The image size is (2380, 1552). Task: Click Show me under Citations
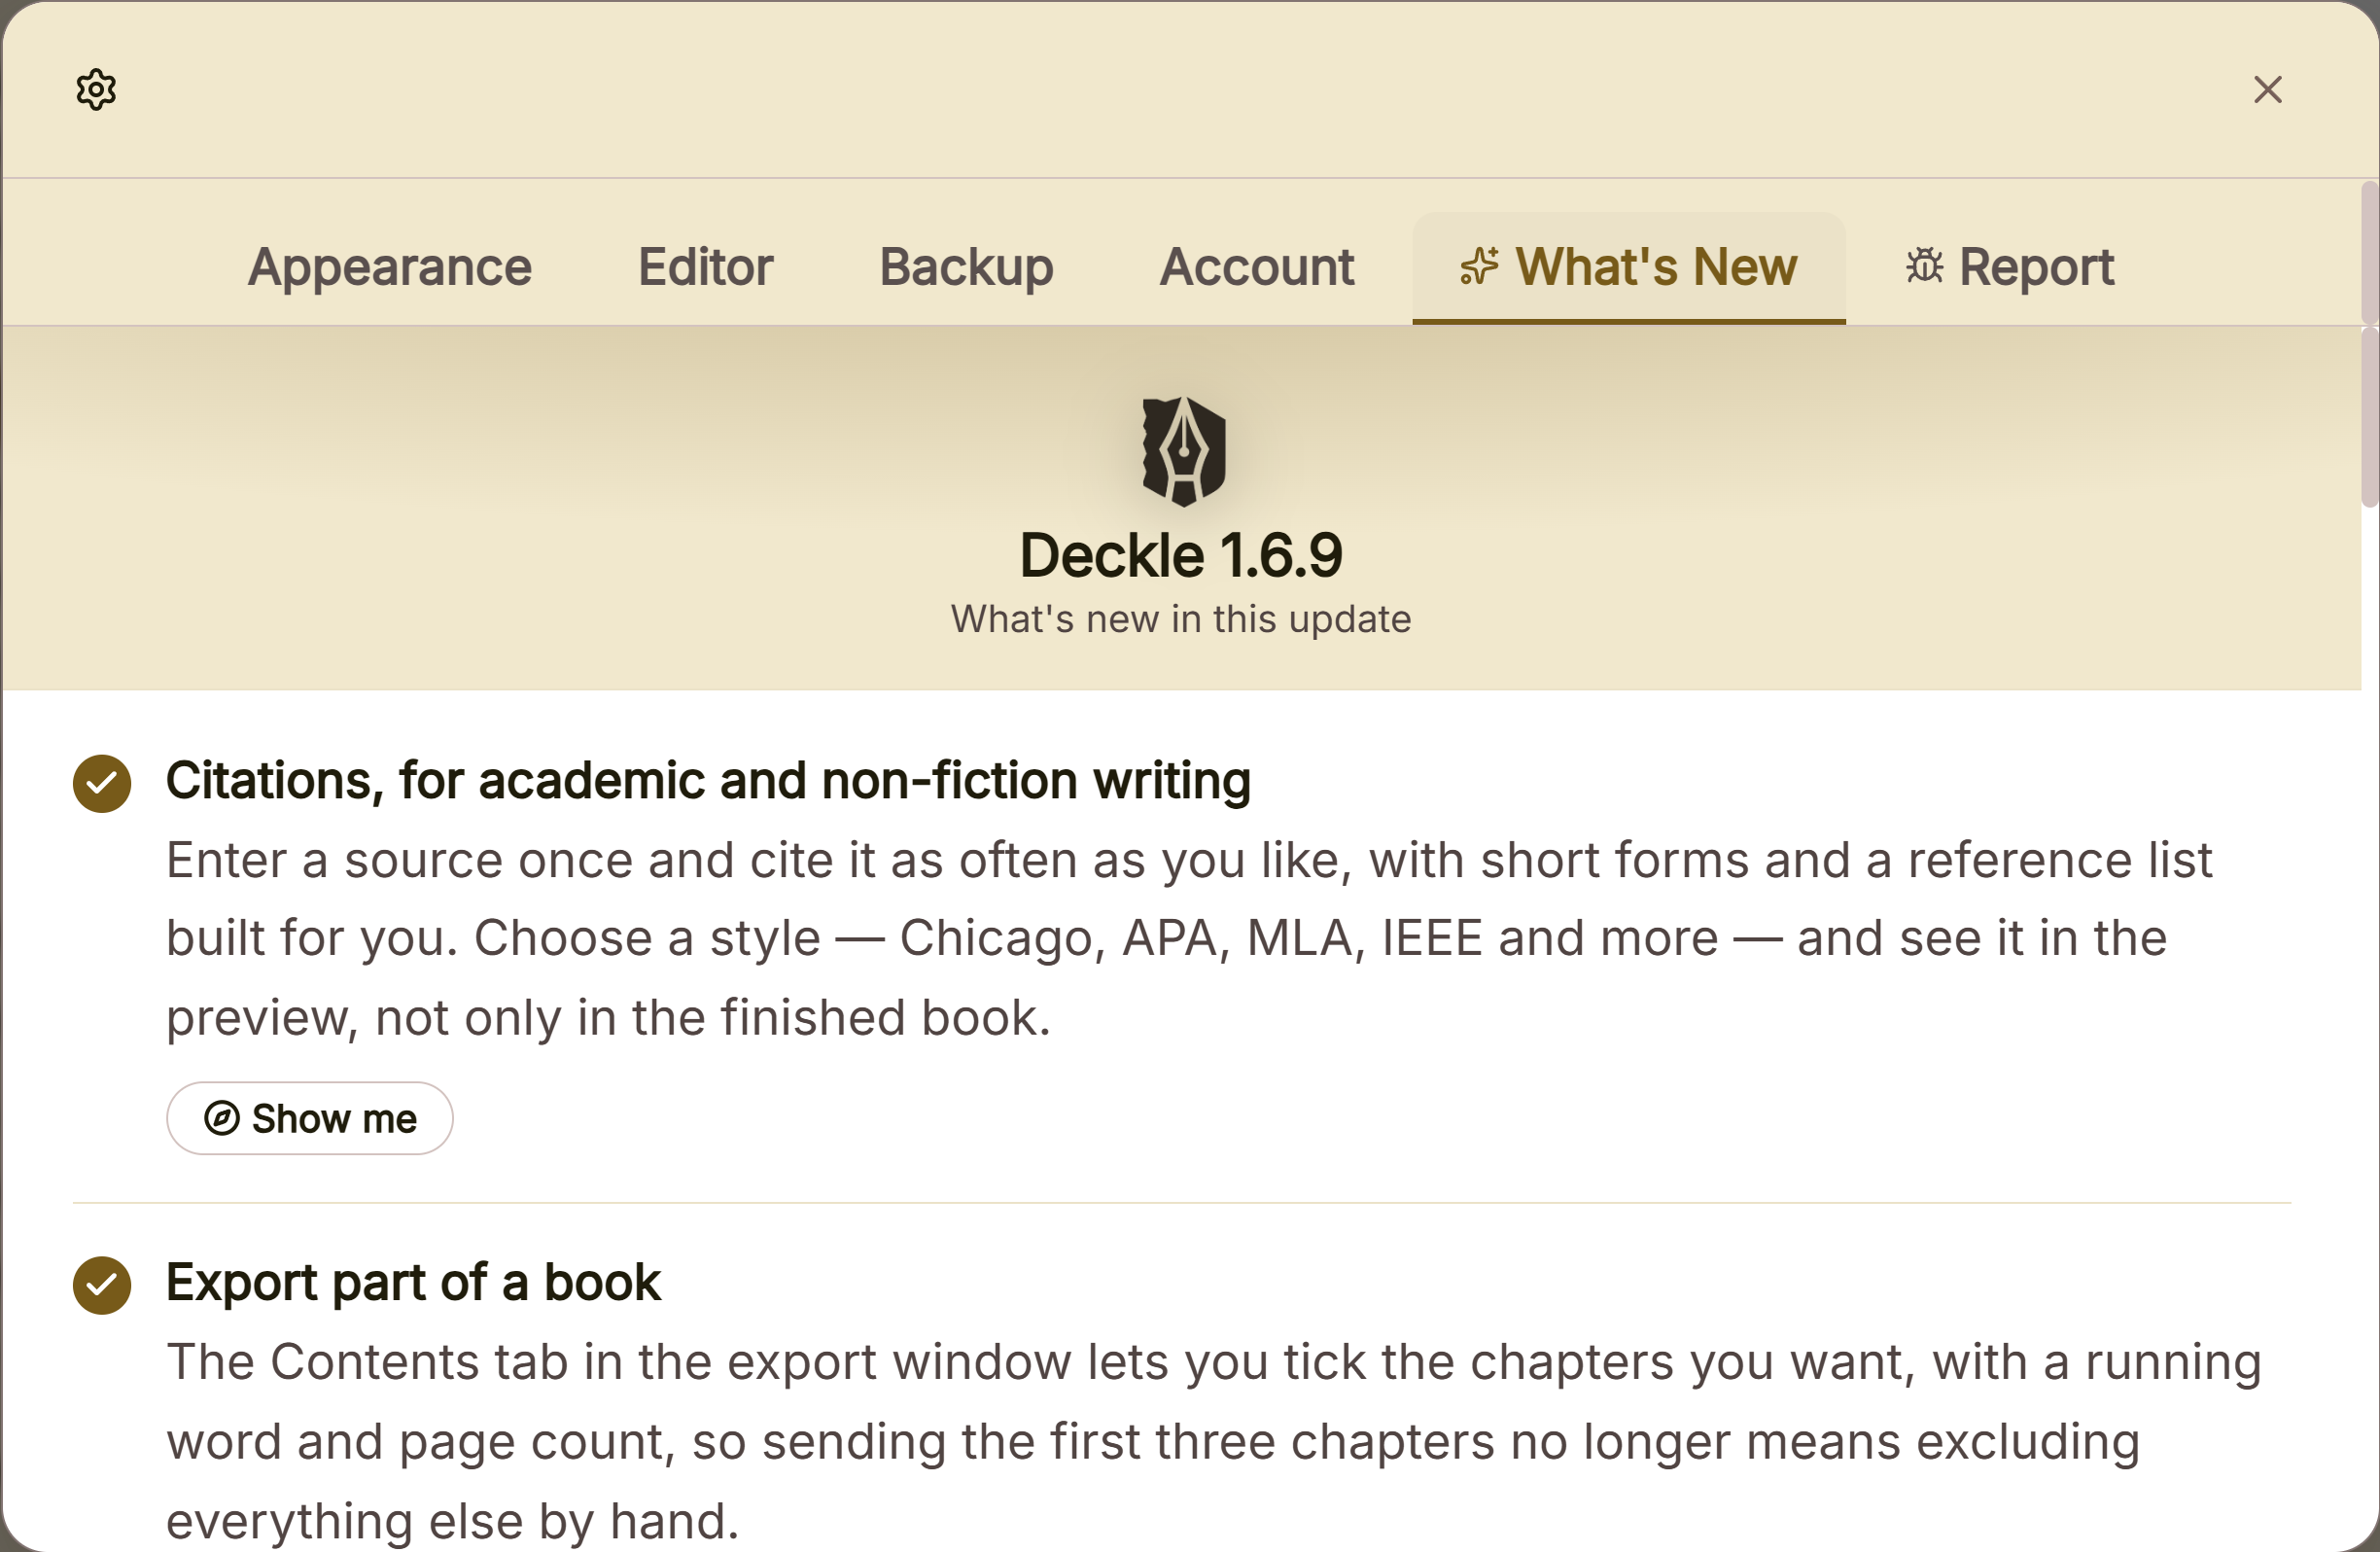310,1118
